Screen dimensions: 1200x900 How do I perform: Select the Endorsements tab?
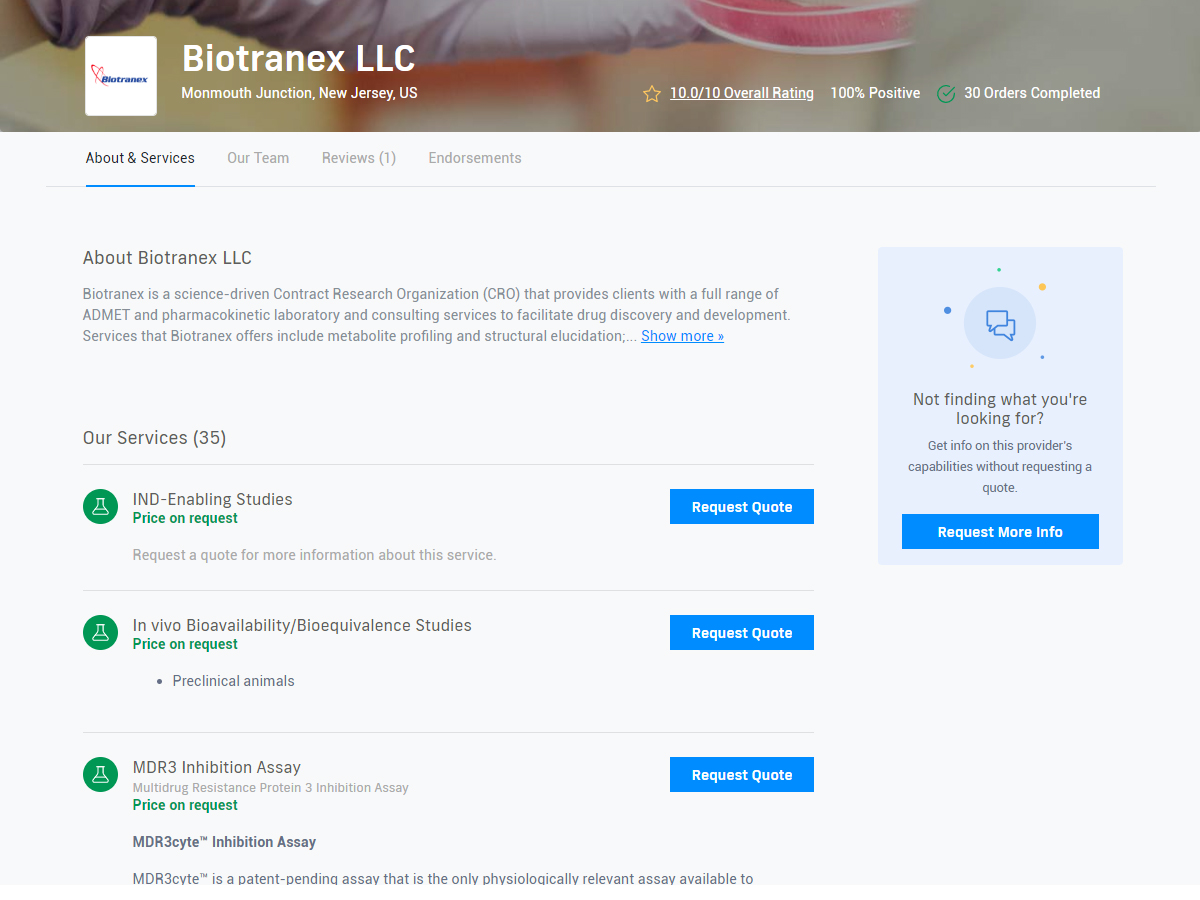(475, 158)
